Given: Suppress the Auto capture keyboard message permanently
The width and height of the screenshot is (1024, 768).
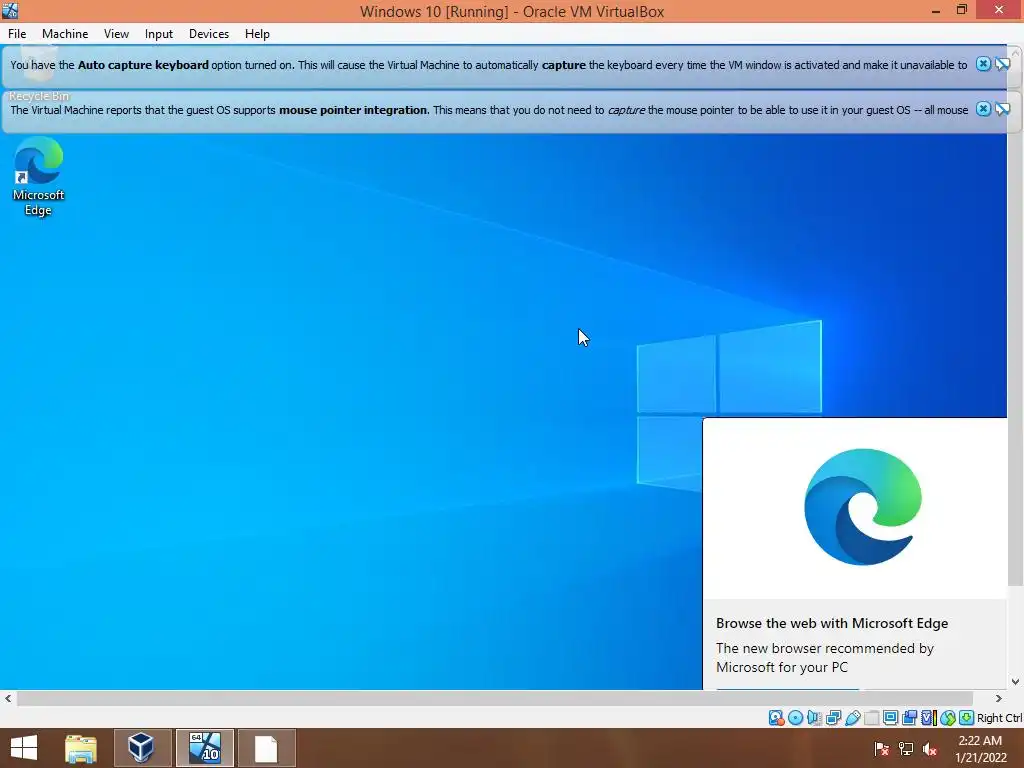Looking at the screenshot, I should coord(1002,64).
